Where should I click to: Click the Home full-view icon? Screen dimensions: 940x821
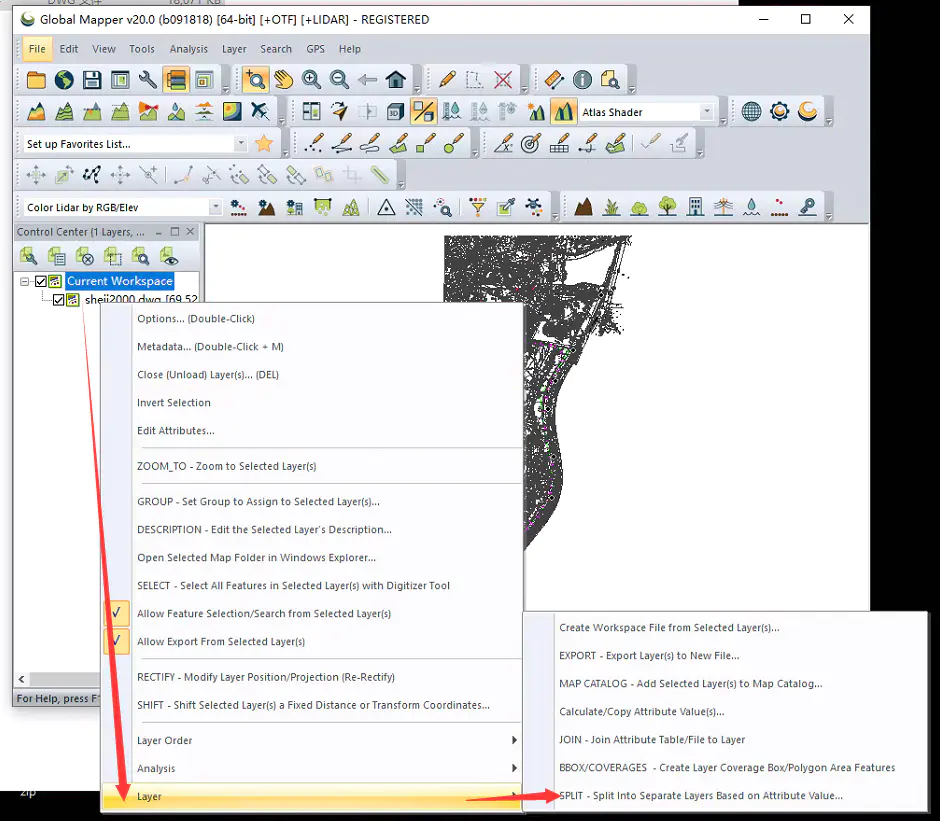coord(396,80)
